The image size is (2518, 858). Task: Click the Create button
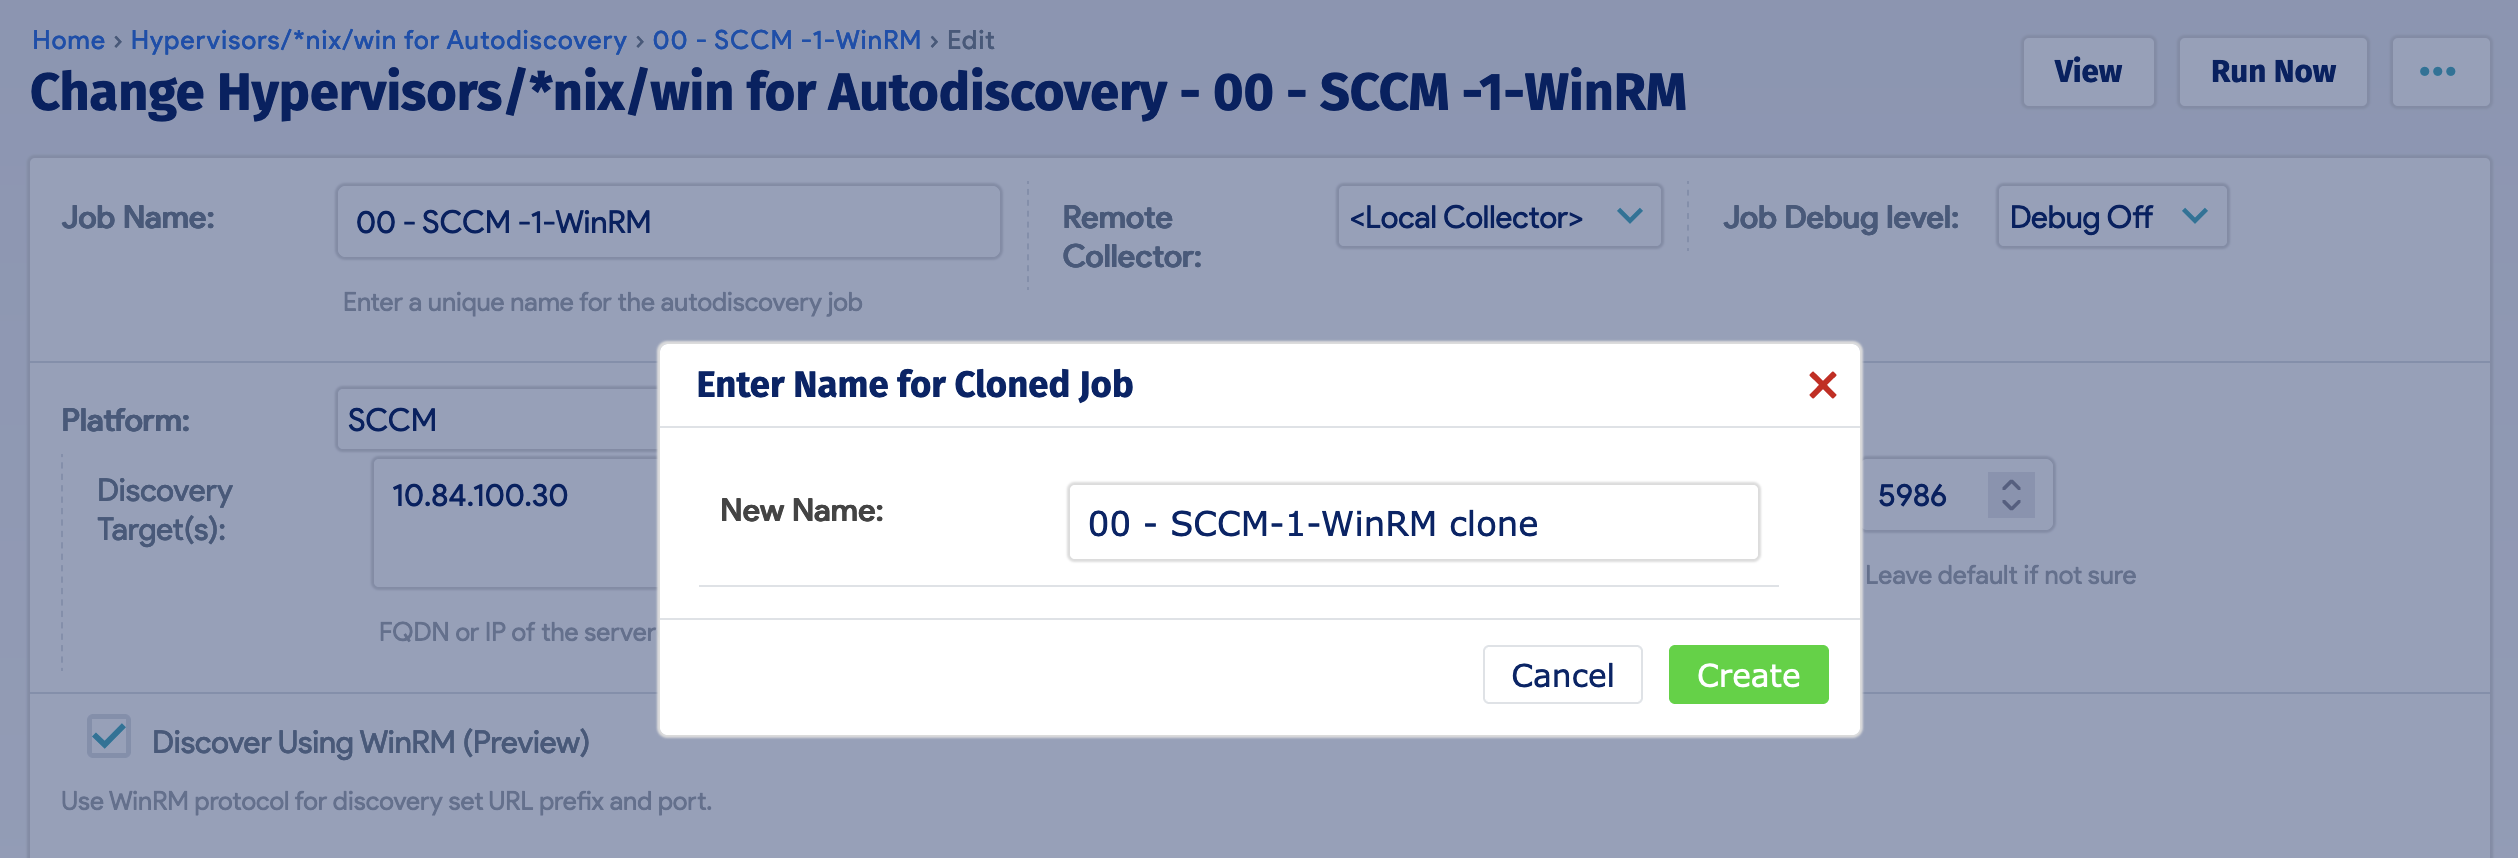pyautogui.click(x=1747, y=675)
